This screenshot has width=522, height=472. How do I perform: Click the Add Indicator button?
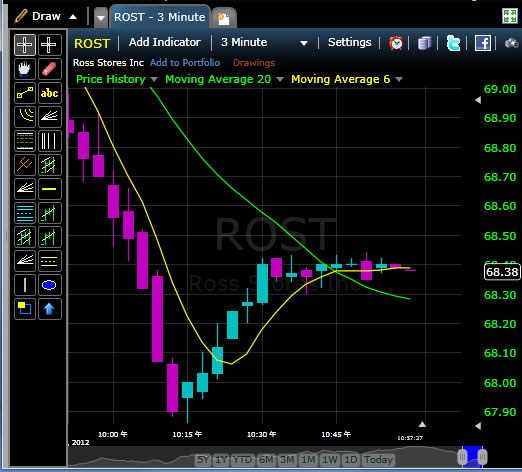[x=165, y=42]
